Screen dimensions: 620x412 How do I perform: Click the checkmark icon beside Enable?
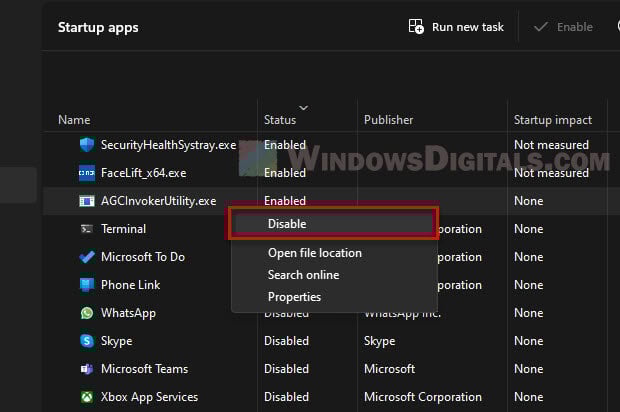pyautogui.click(x=541, y=27)
